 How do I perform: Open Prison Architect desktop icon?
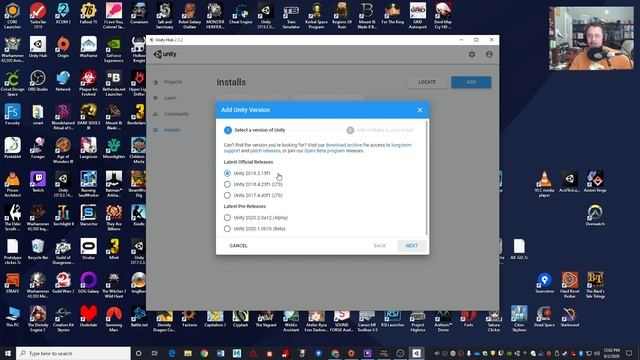(x=12, y=184)
